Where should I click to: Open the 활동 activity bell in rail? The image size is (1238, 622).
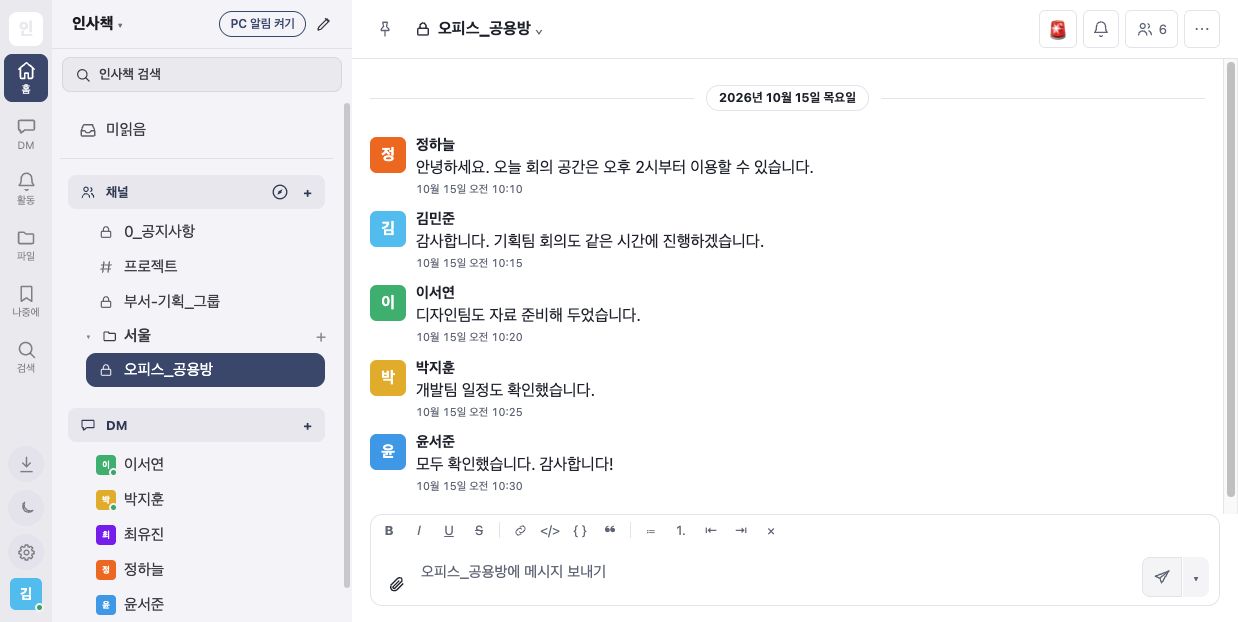26,188
